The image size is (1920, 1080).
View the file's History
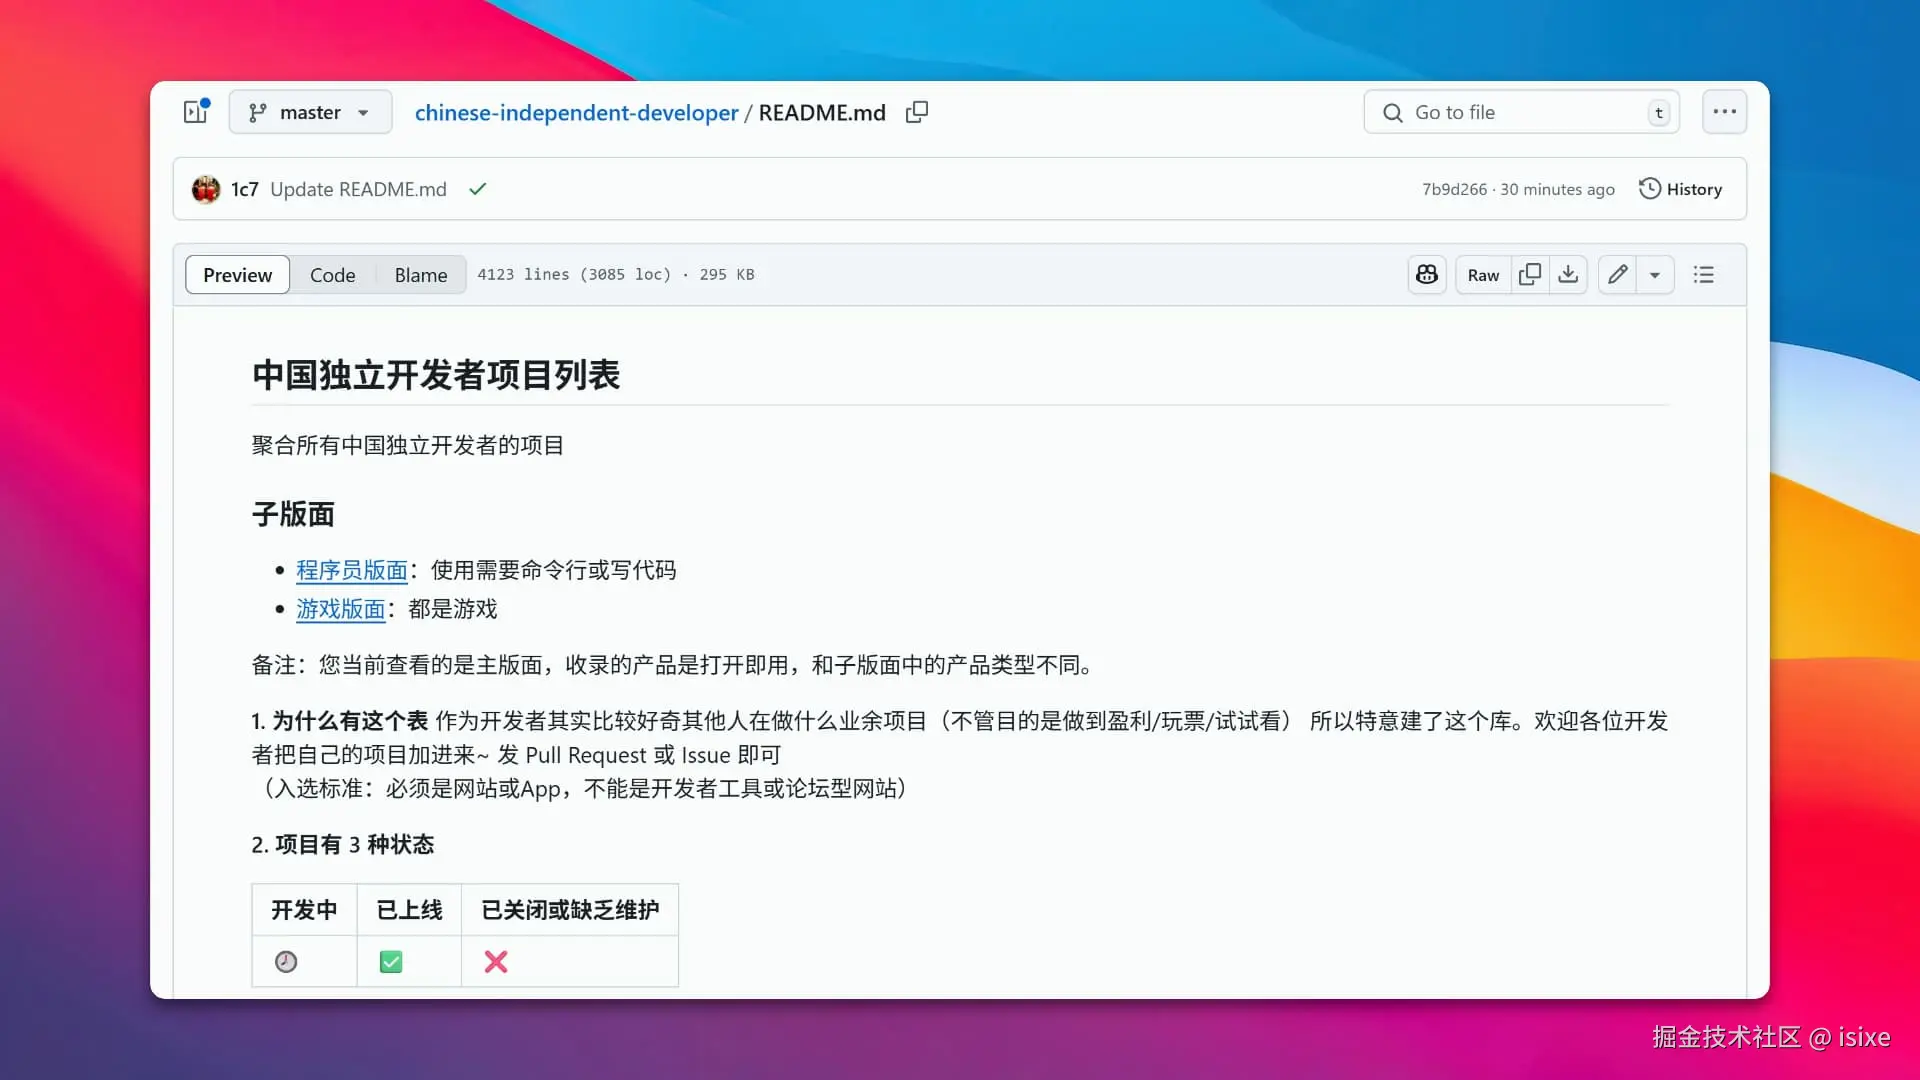click(x=1680, y=189)
